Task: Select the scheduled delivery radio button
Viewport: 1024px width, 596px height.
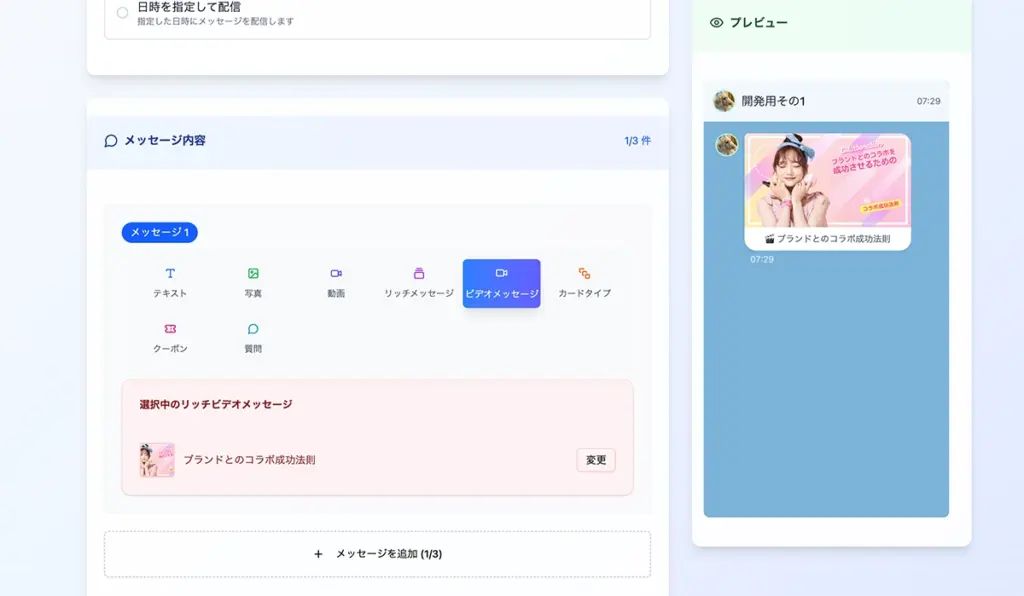Action: click(122, 13)
